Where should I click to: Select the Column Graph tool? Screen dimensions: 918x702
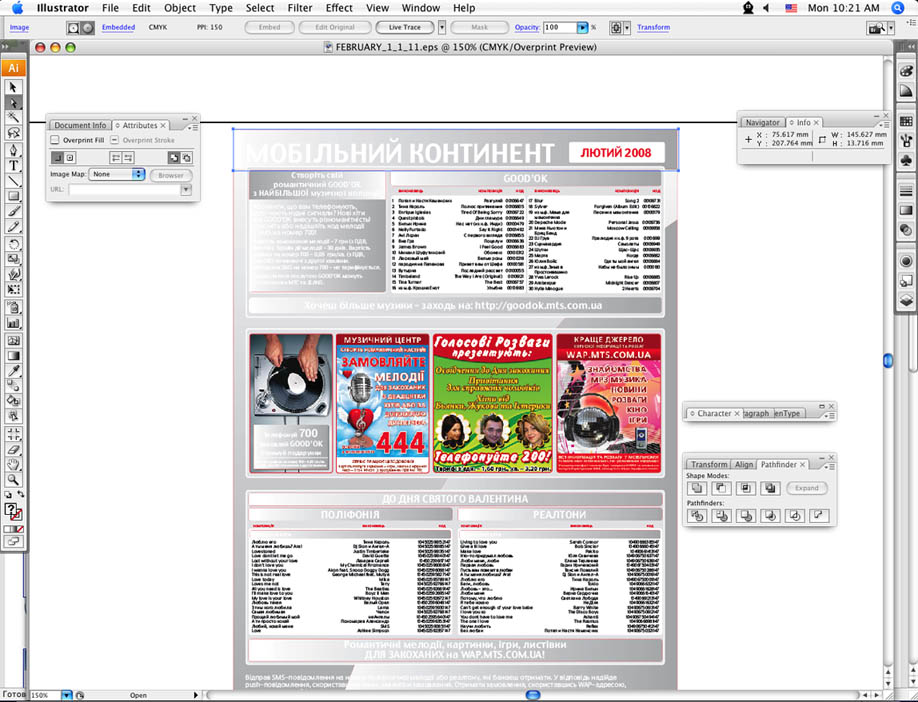13,323
